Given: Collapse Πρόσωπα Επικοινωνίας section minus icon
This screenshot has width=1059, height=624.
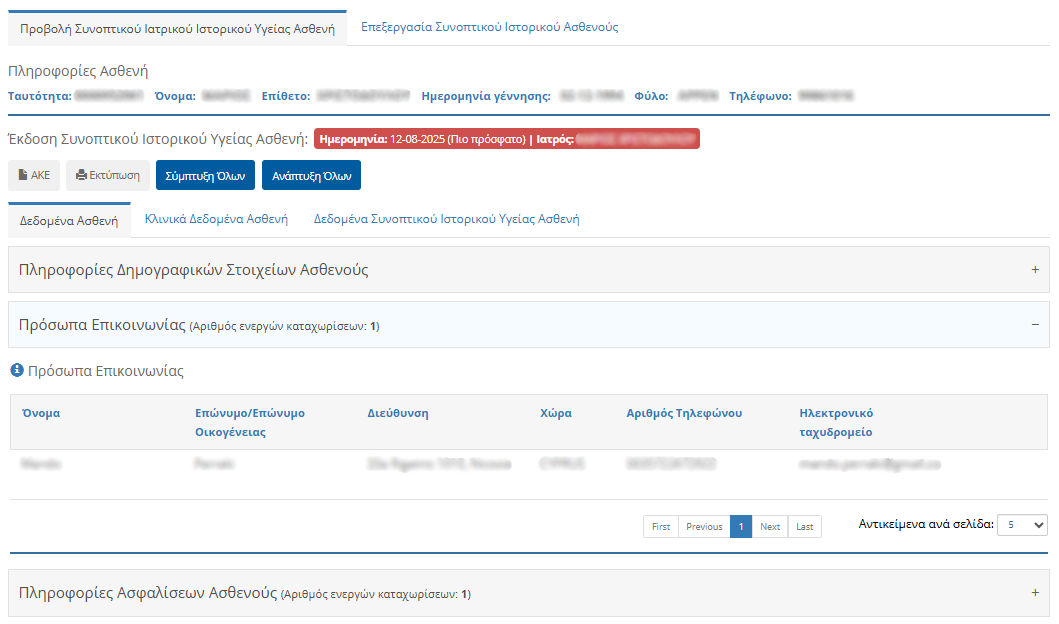Looking at the screenshot, I should pos(1035,325).
